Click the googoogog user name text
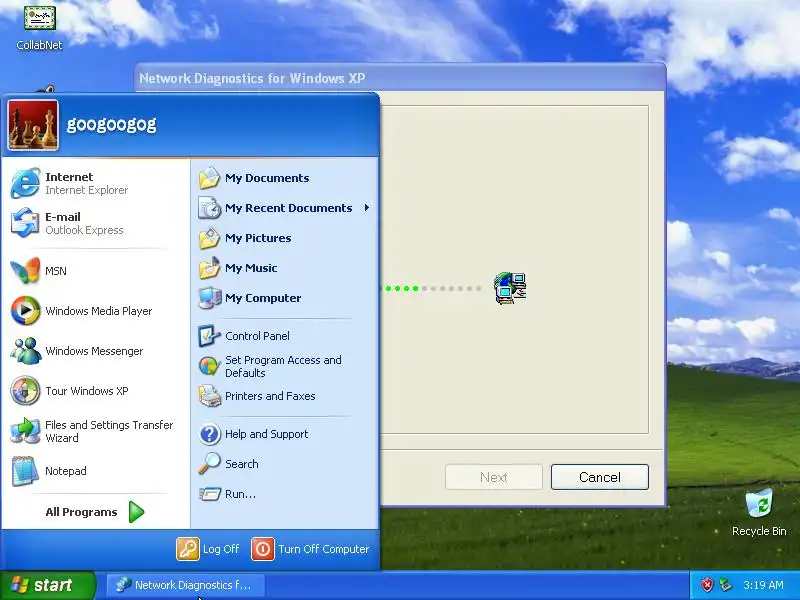The height and width of the screenshot is (600, 800). [x=111, y=124]
